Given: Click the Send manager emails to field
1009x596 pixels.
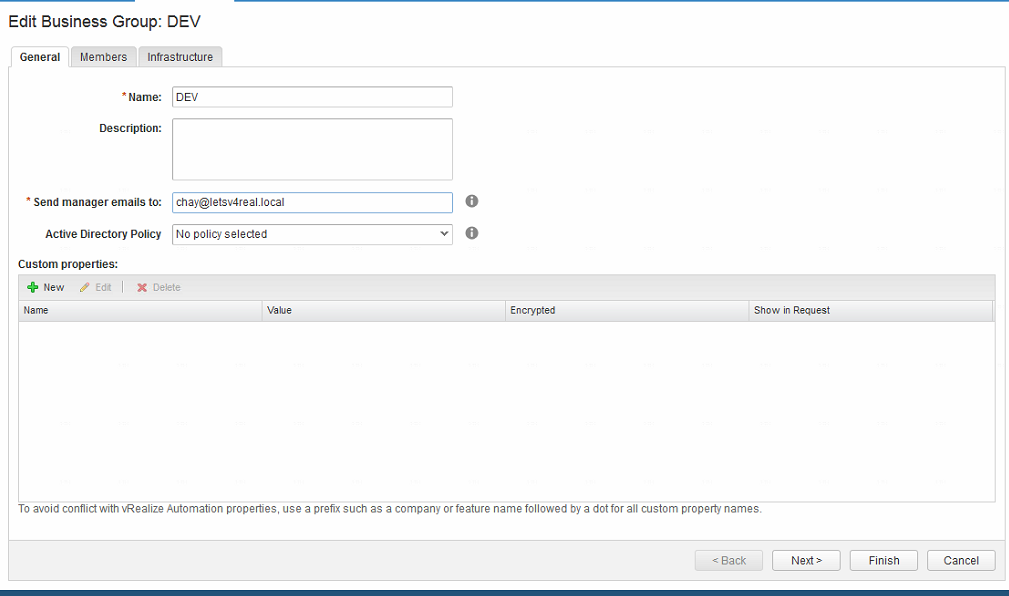Looking at the screenshot, I should pyautogui.click(x=312, y=202).
